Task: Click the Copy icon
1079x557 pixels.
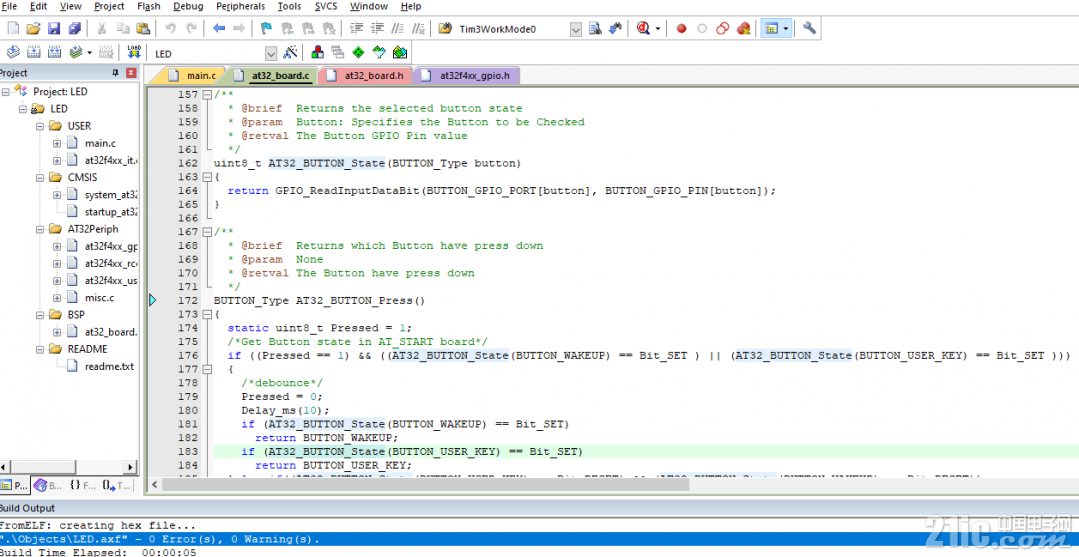Action: pyautogui.click(x=122, y=29)
